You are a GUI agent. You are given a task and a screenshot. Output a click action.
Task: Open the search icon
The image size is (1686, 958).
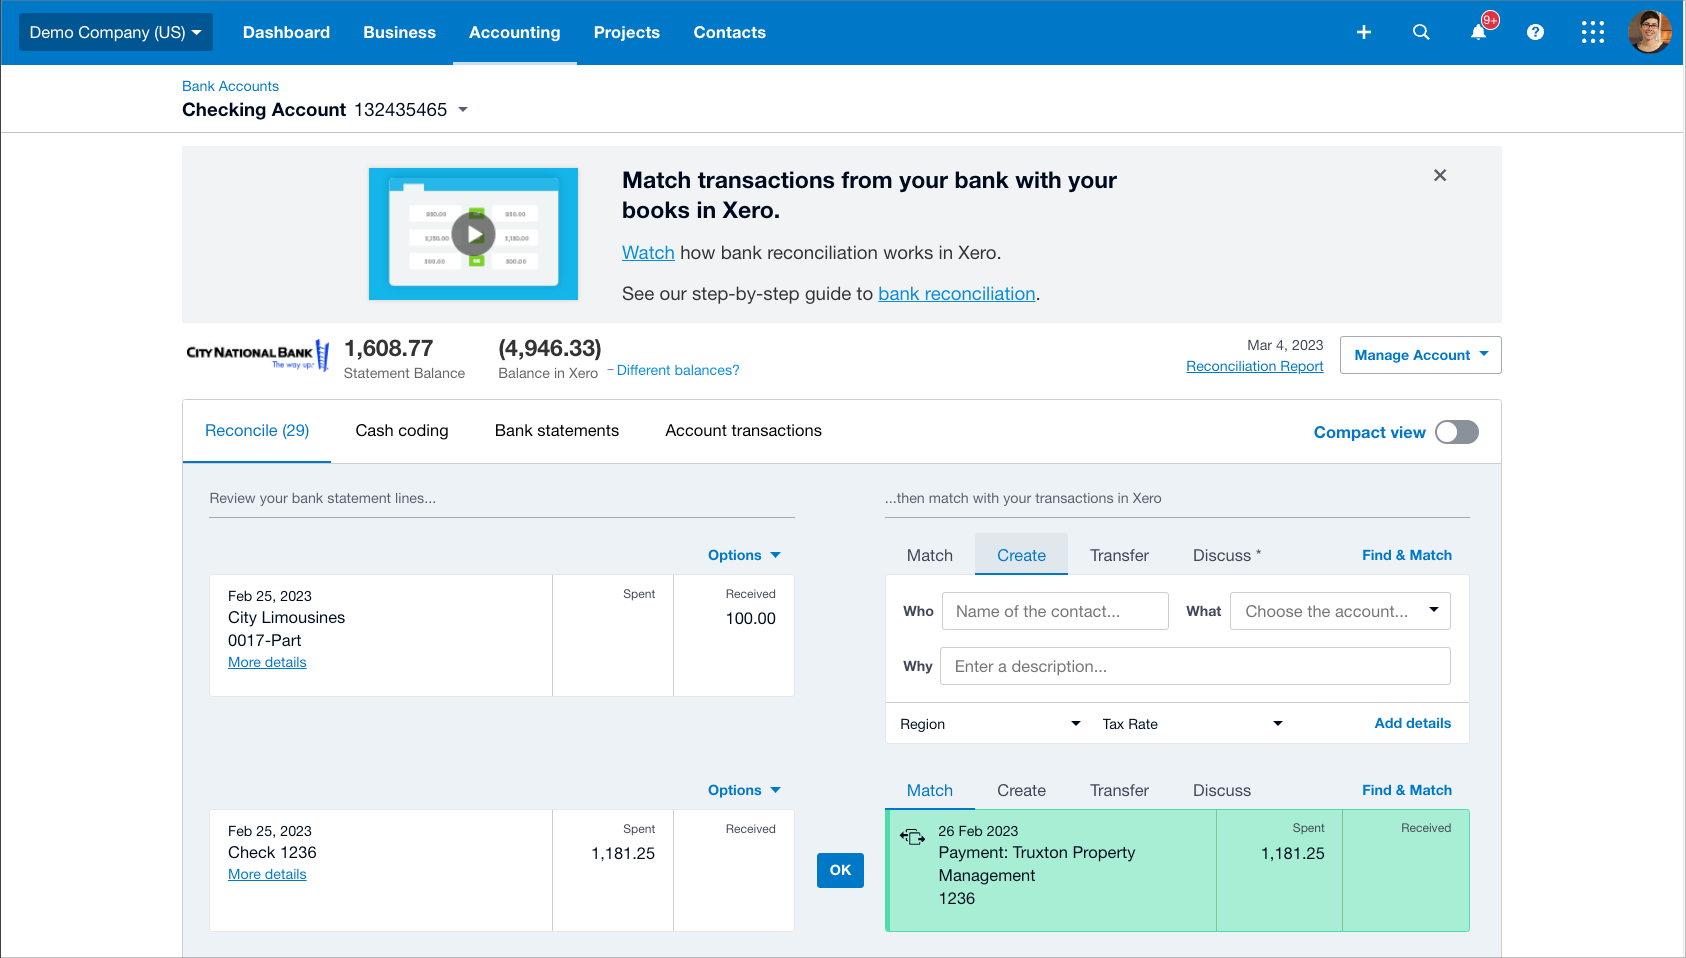coord(1421,32)
